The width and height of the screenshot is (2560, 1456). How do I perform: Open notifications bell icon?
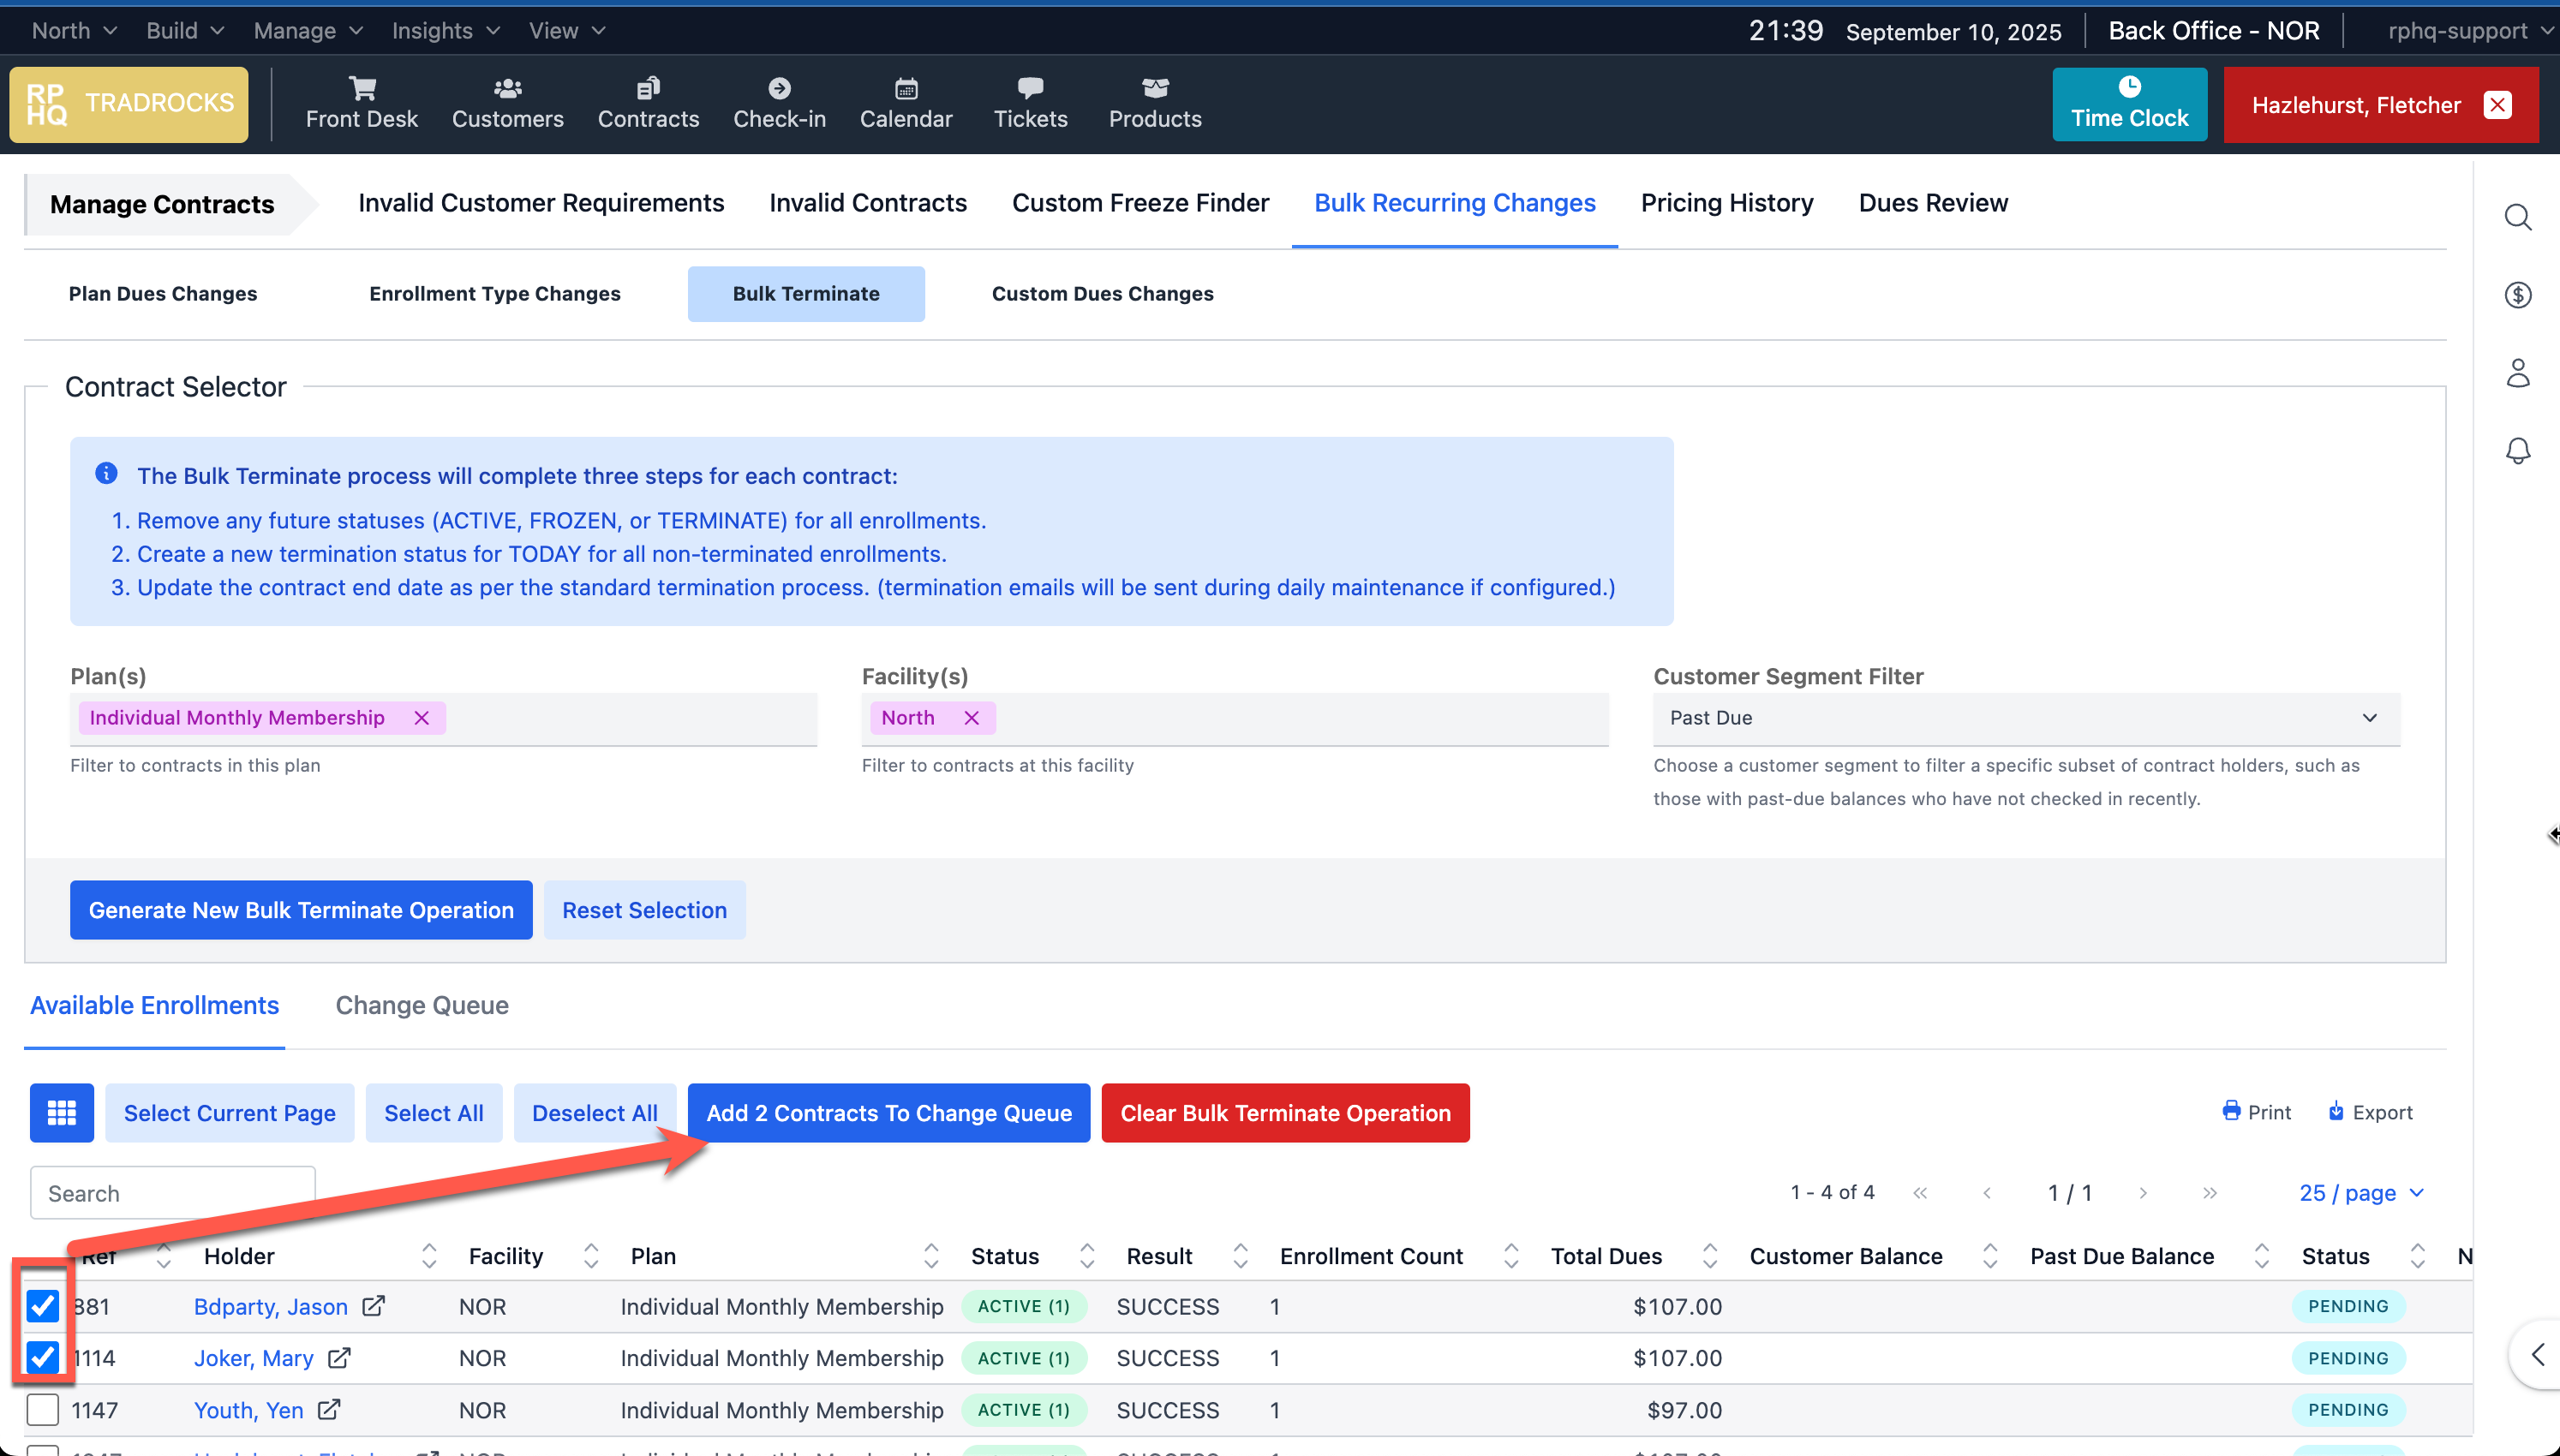click(2517, 451)
